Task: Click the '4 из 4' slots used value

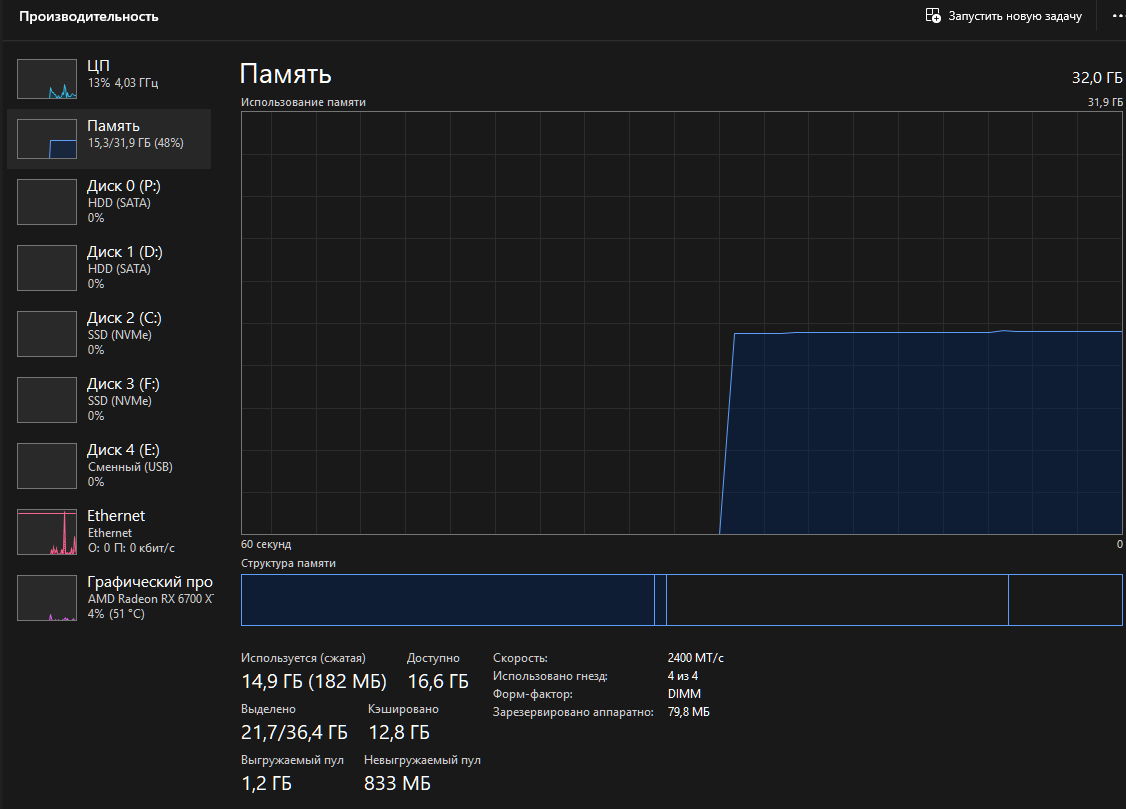Action: tap(683, 675)
